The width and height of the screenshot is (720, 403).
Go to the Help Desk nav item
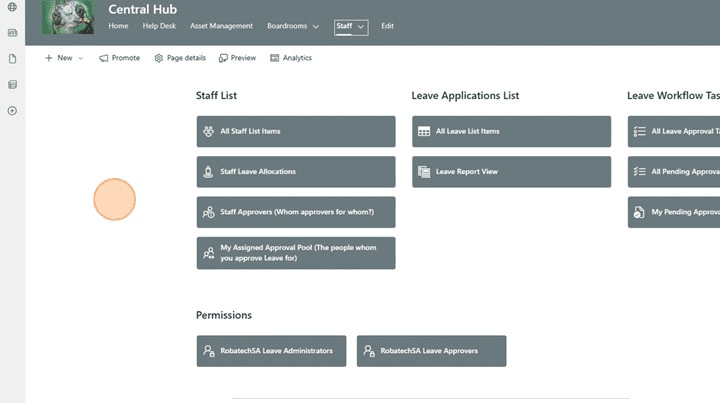160,26
